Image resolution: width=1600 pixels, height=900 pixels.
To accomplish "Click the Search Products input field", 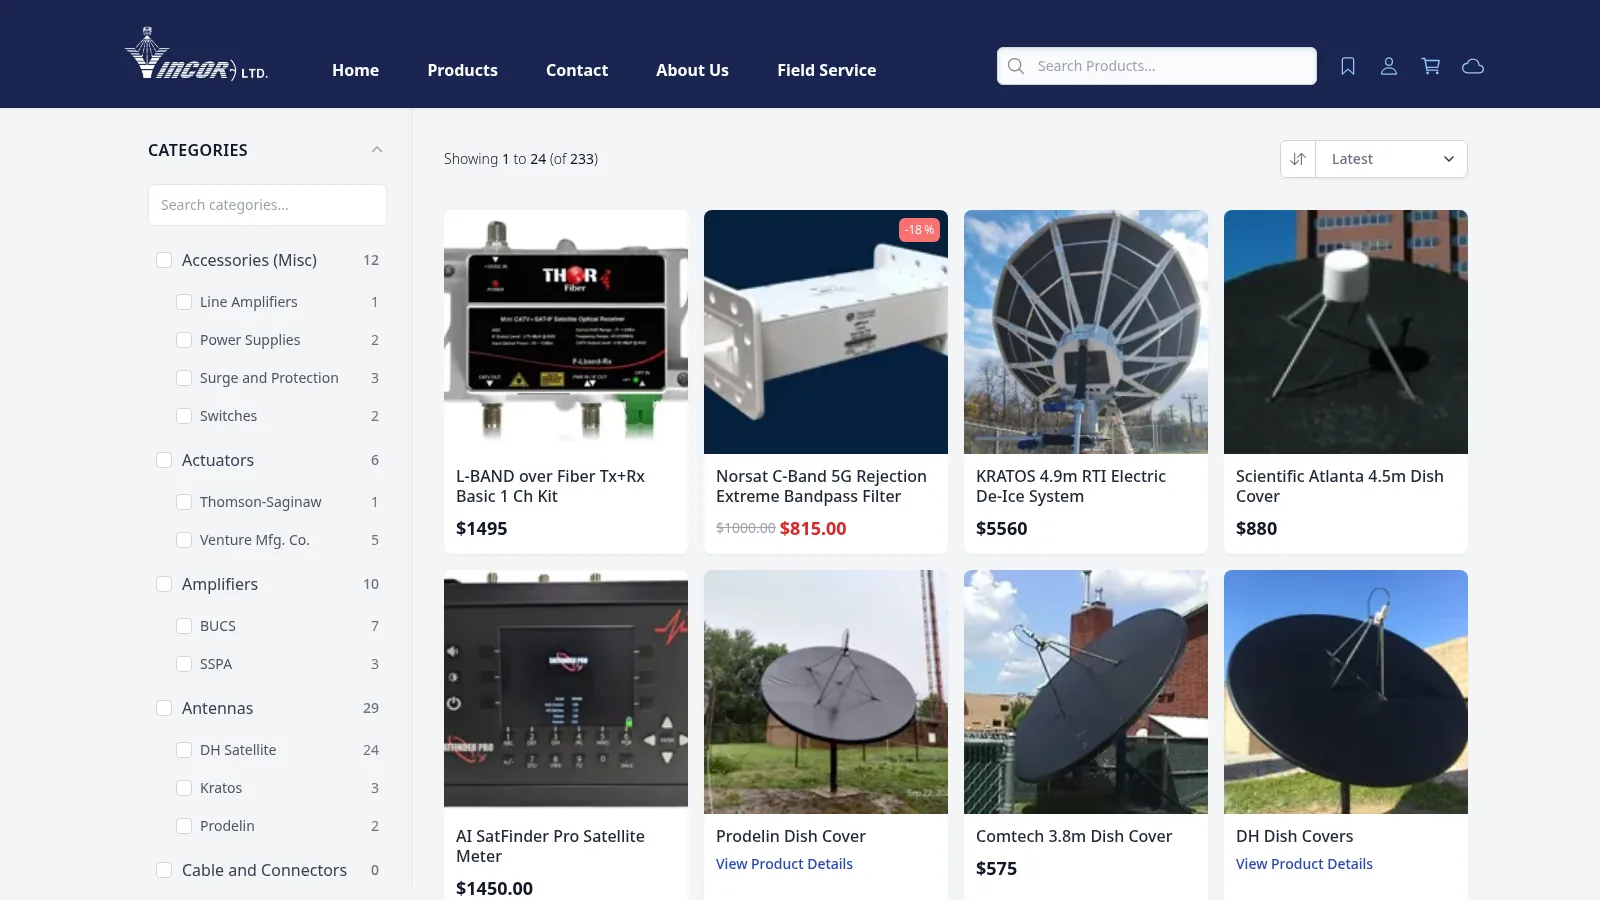I will point(1157,66).
